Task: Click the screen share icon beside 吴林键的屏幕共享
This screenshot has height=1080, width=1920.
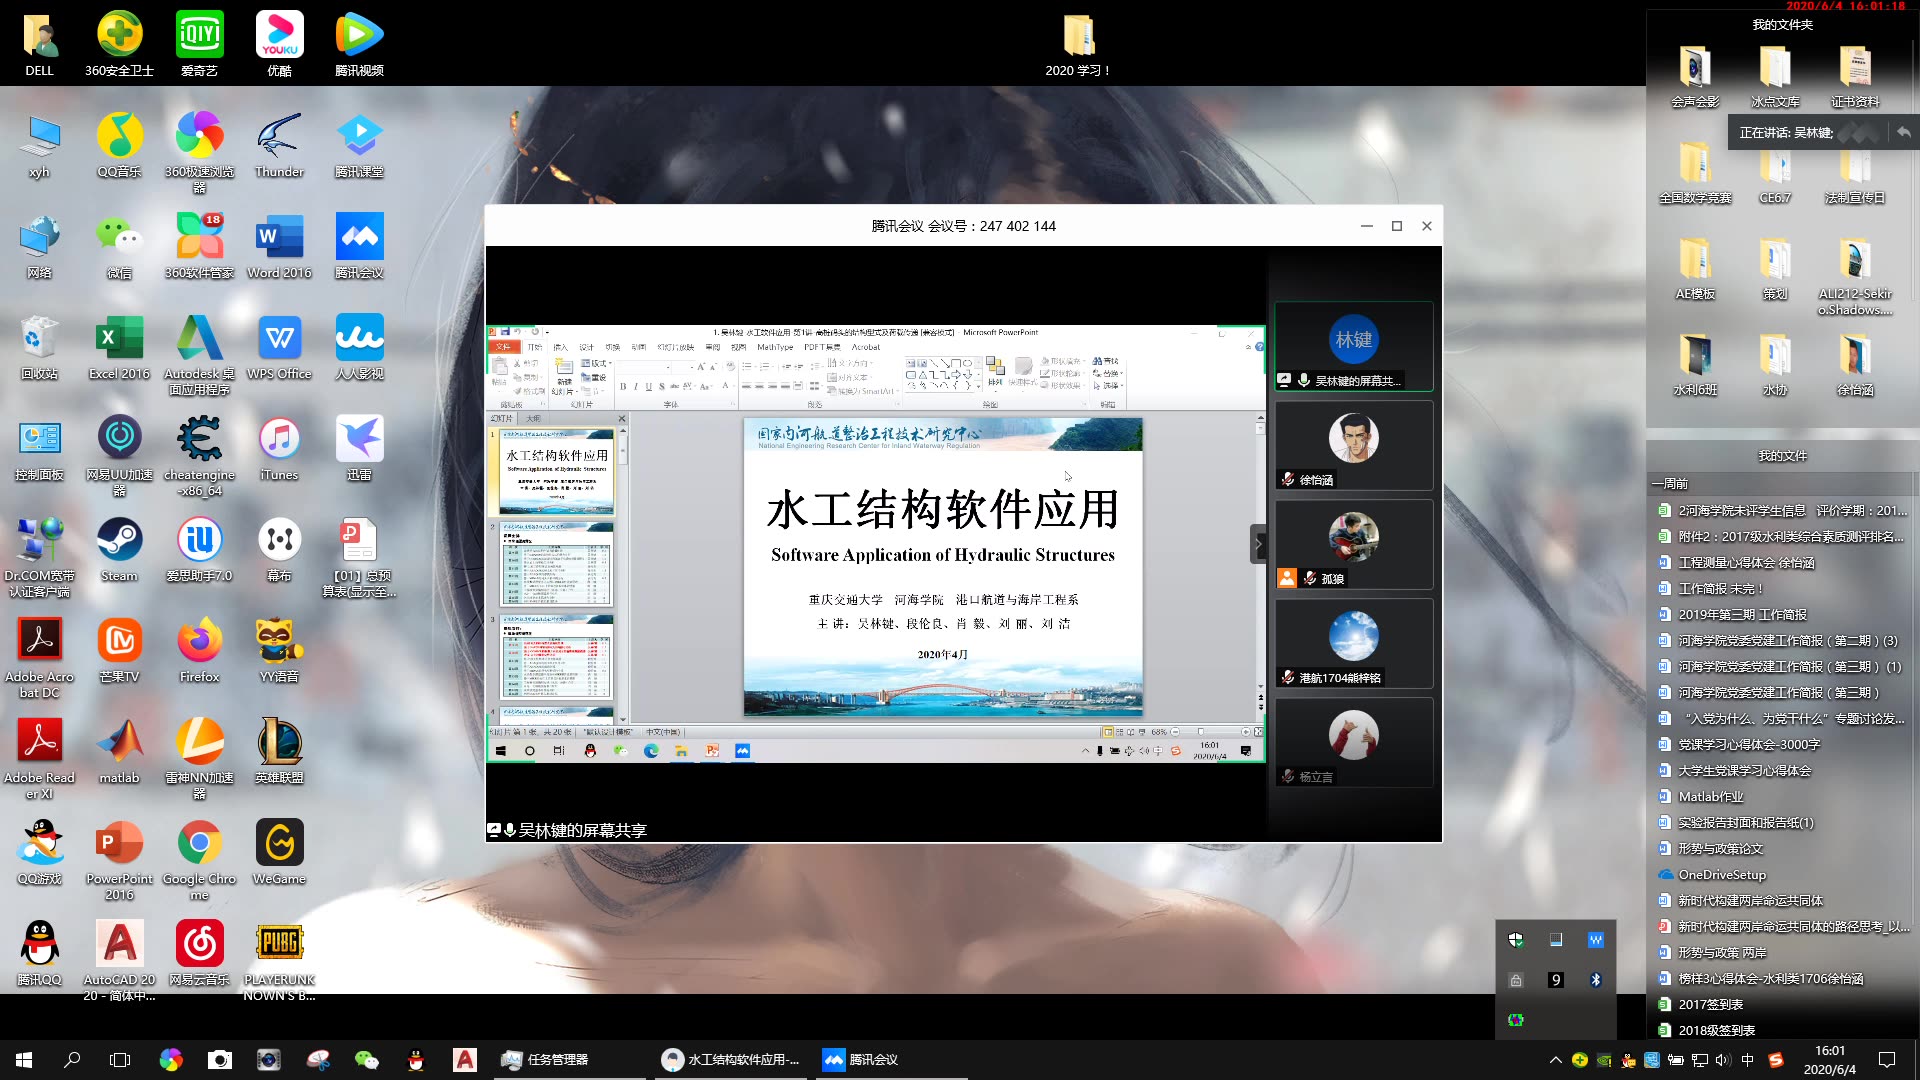Action: (494, 829)
